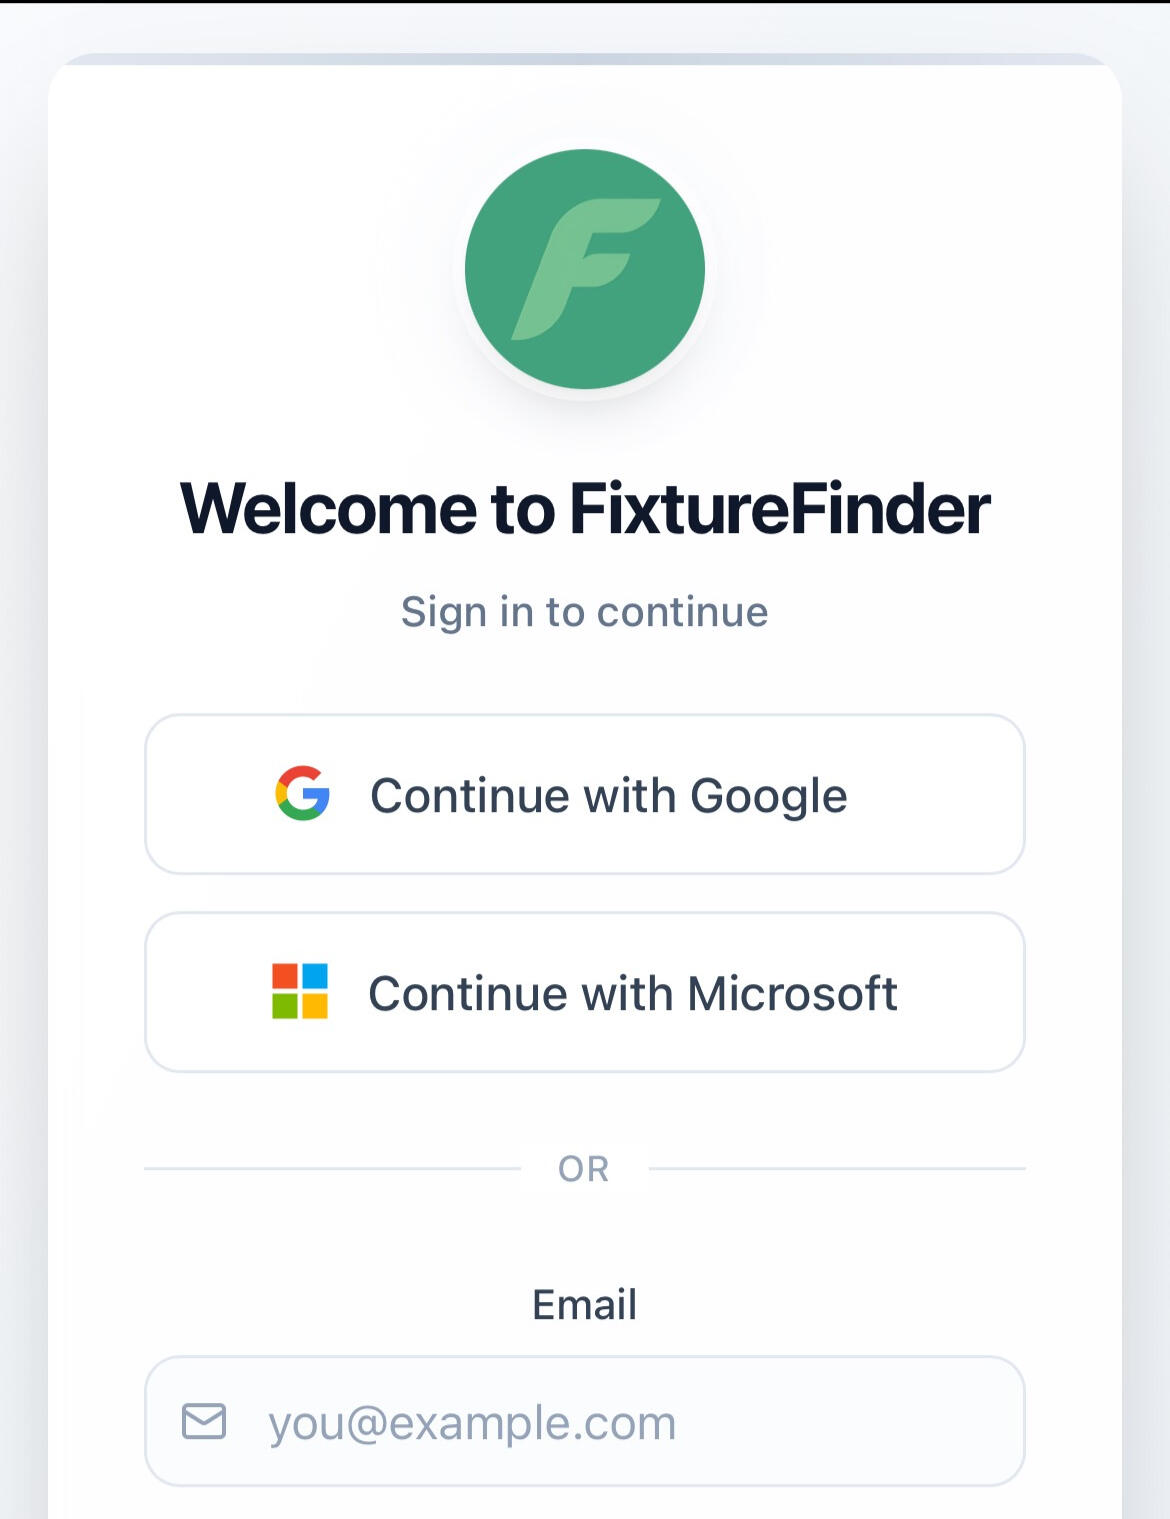
Task: Click the blue square of the Microsoft logo
Action: coord(315,976)
